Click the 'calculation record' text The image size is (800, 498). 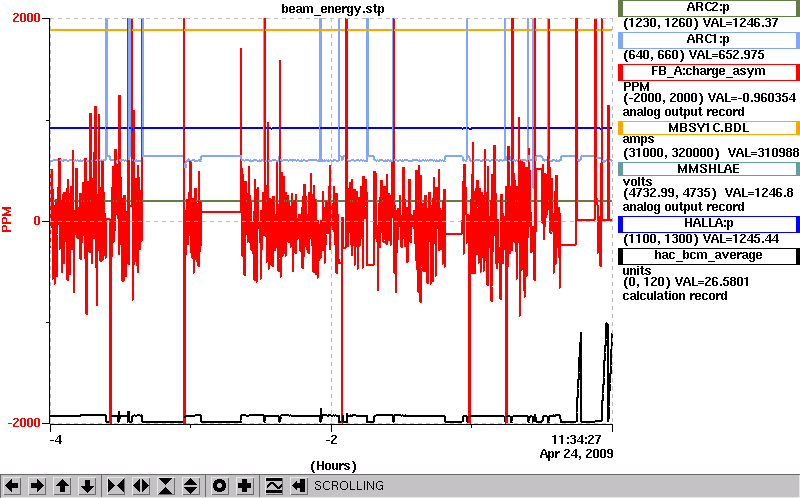674,296
